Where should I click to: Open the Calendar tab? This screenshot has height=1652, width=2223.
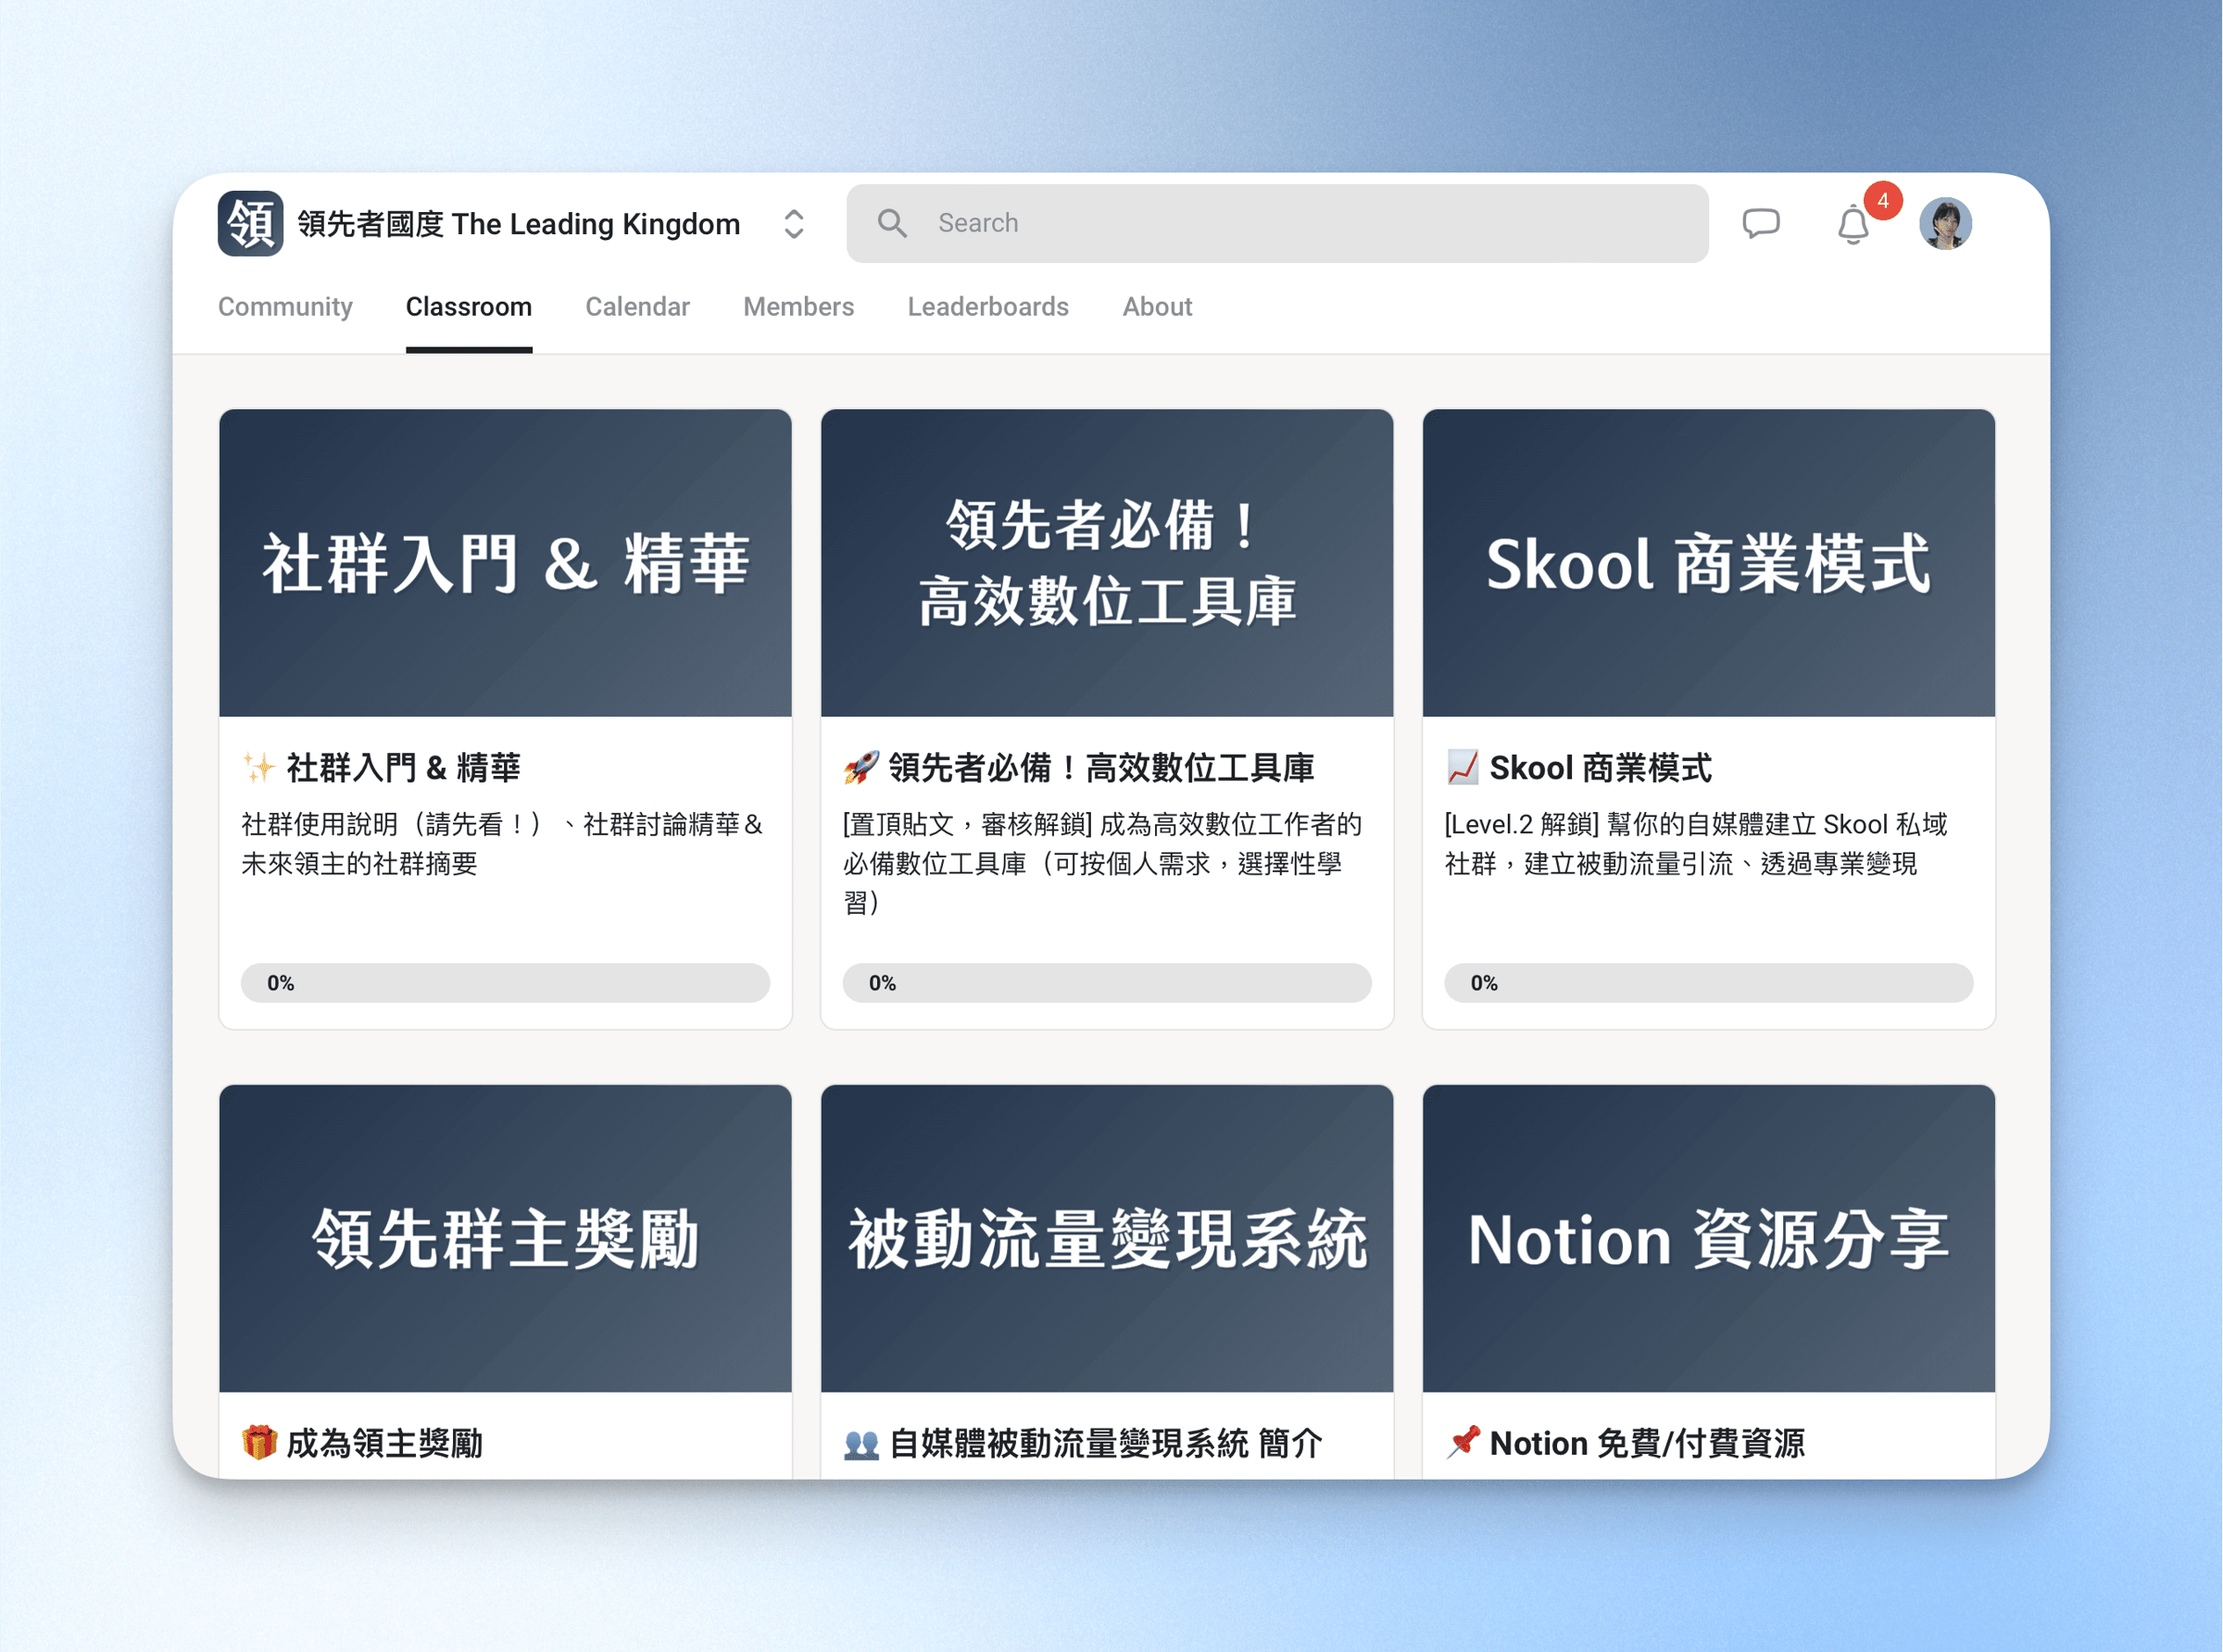[x=637, y=307]
